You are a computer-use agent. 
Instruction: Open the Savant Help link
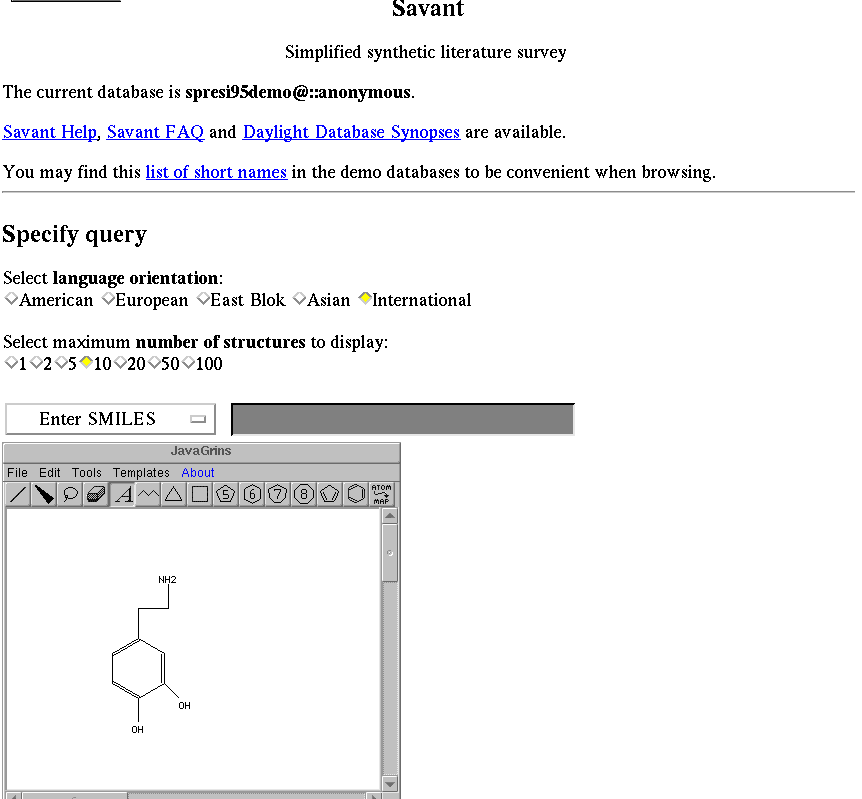(50, 132)
